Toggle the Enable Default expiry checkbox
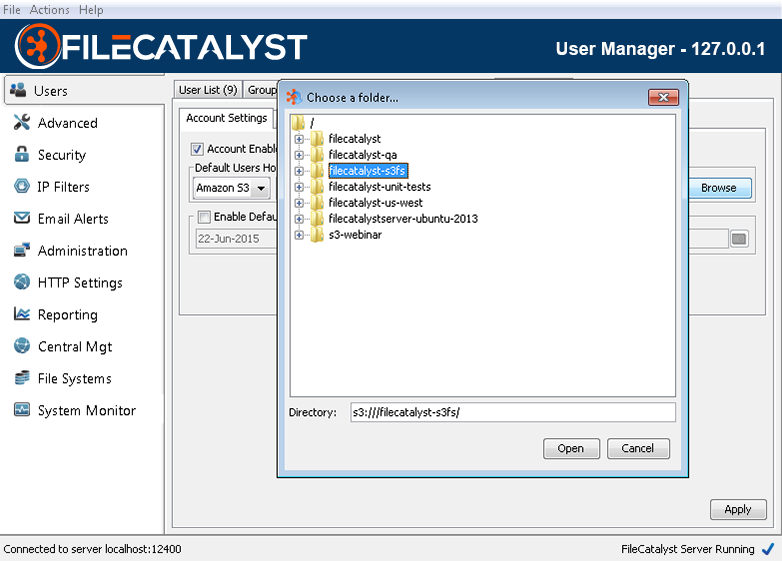 point(204,217)
